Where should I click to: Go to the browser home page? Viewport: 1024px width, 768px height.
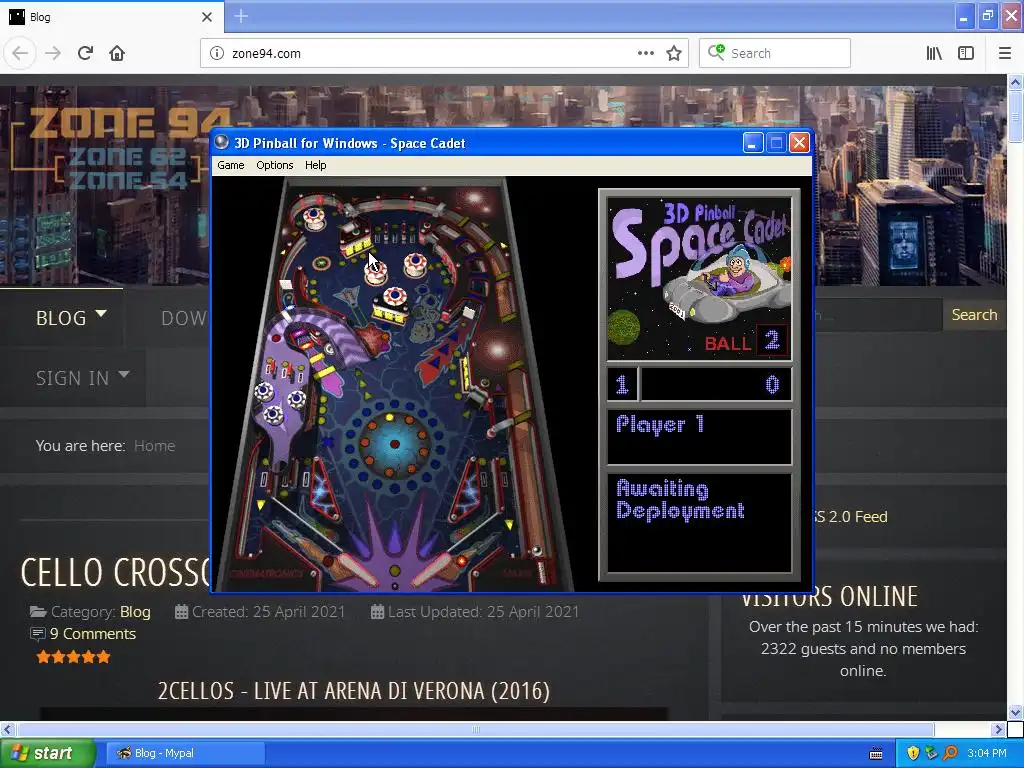(117, 53)
